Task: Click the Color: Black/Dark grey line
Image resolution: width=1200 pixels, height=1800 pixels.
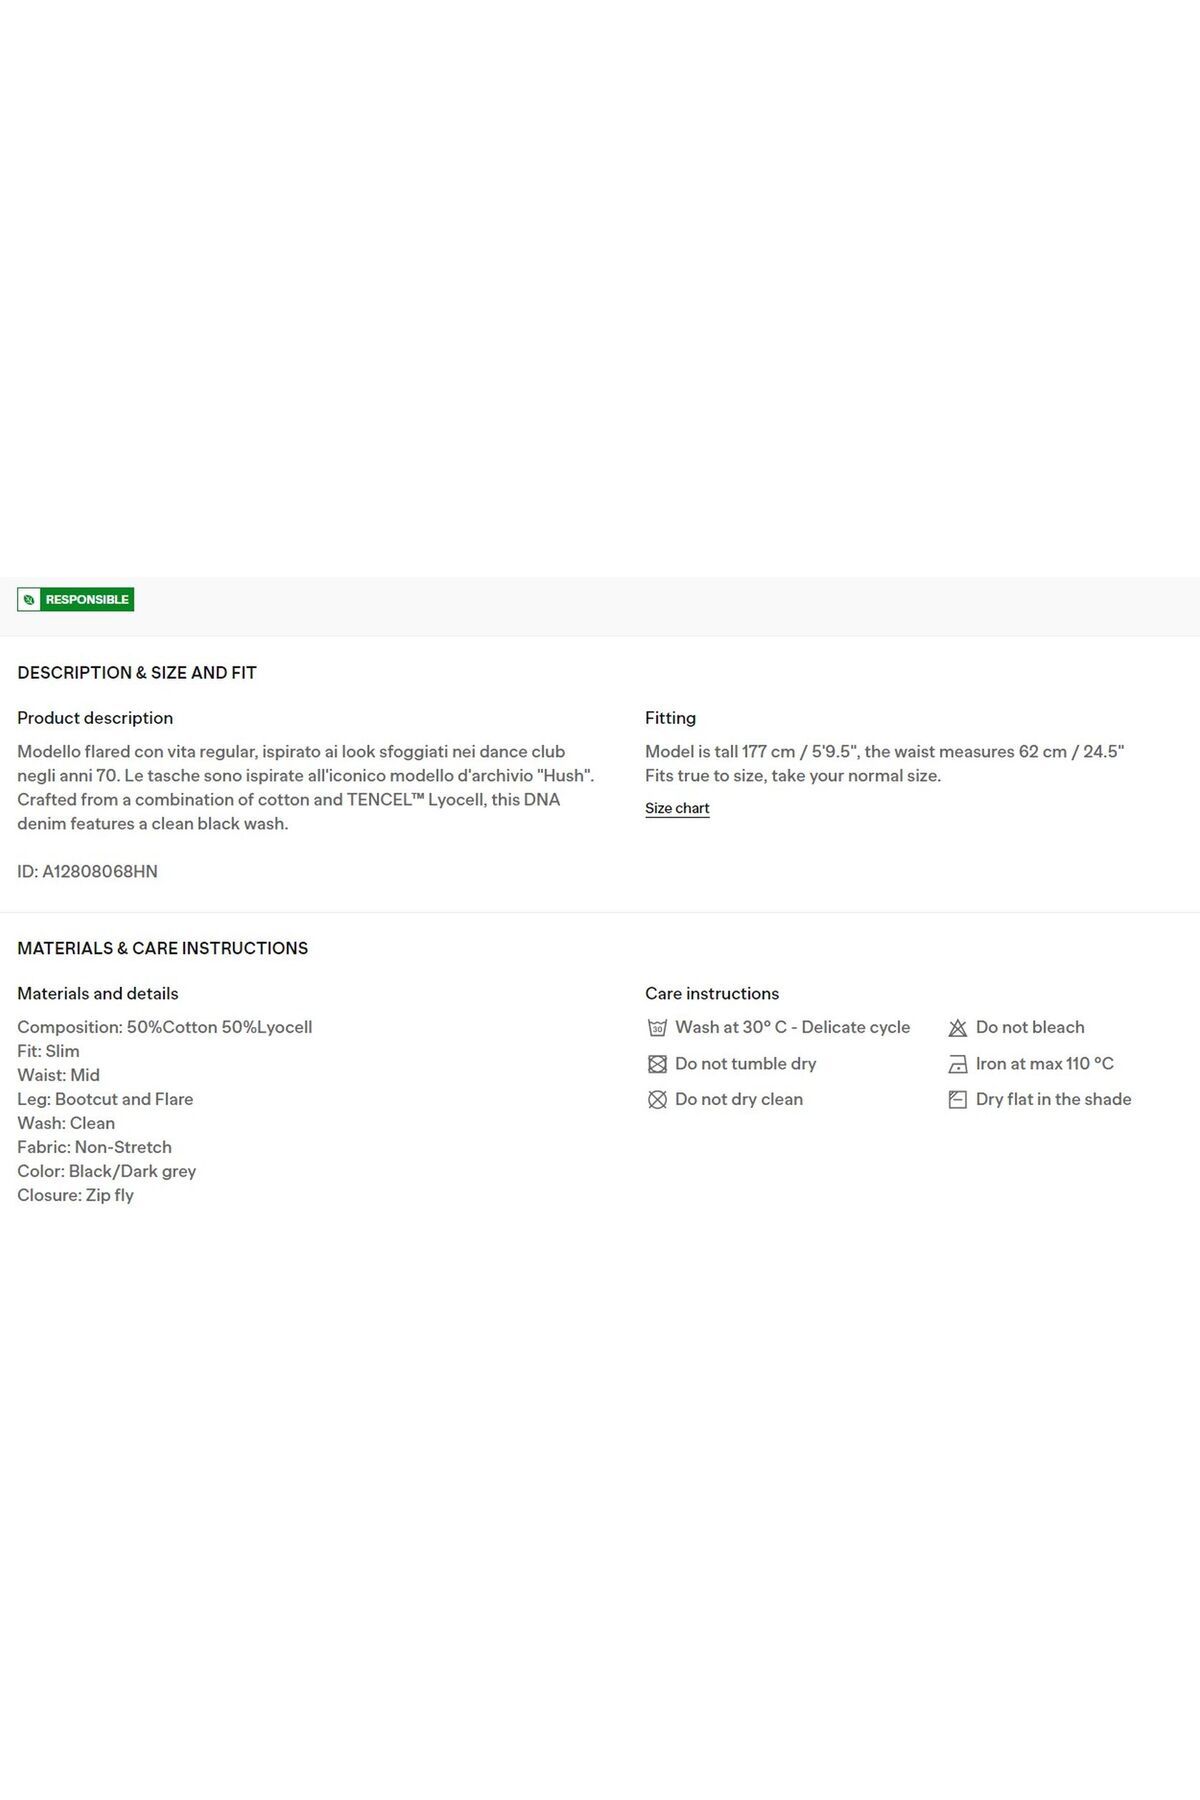Action: (x=107, y=1171)
